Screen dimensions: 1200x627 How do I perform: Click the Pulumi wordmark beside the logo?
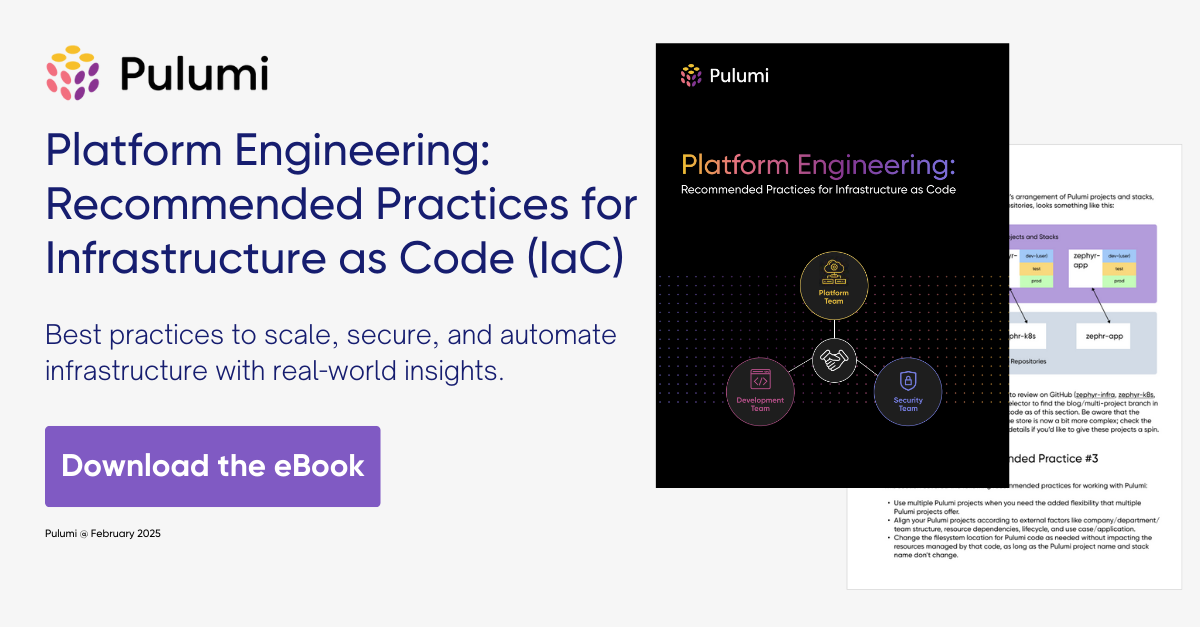point(194,73)
